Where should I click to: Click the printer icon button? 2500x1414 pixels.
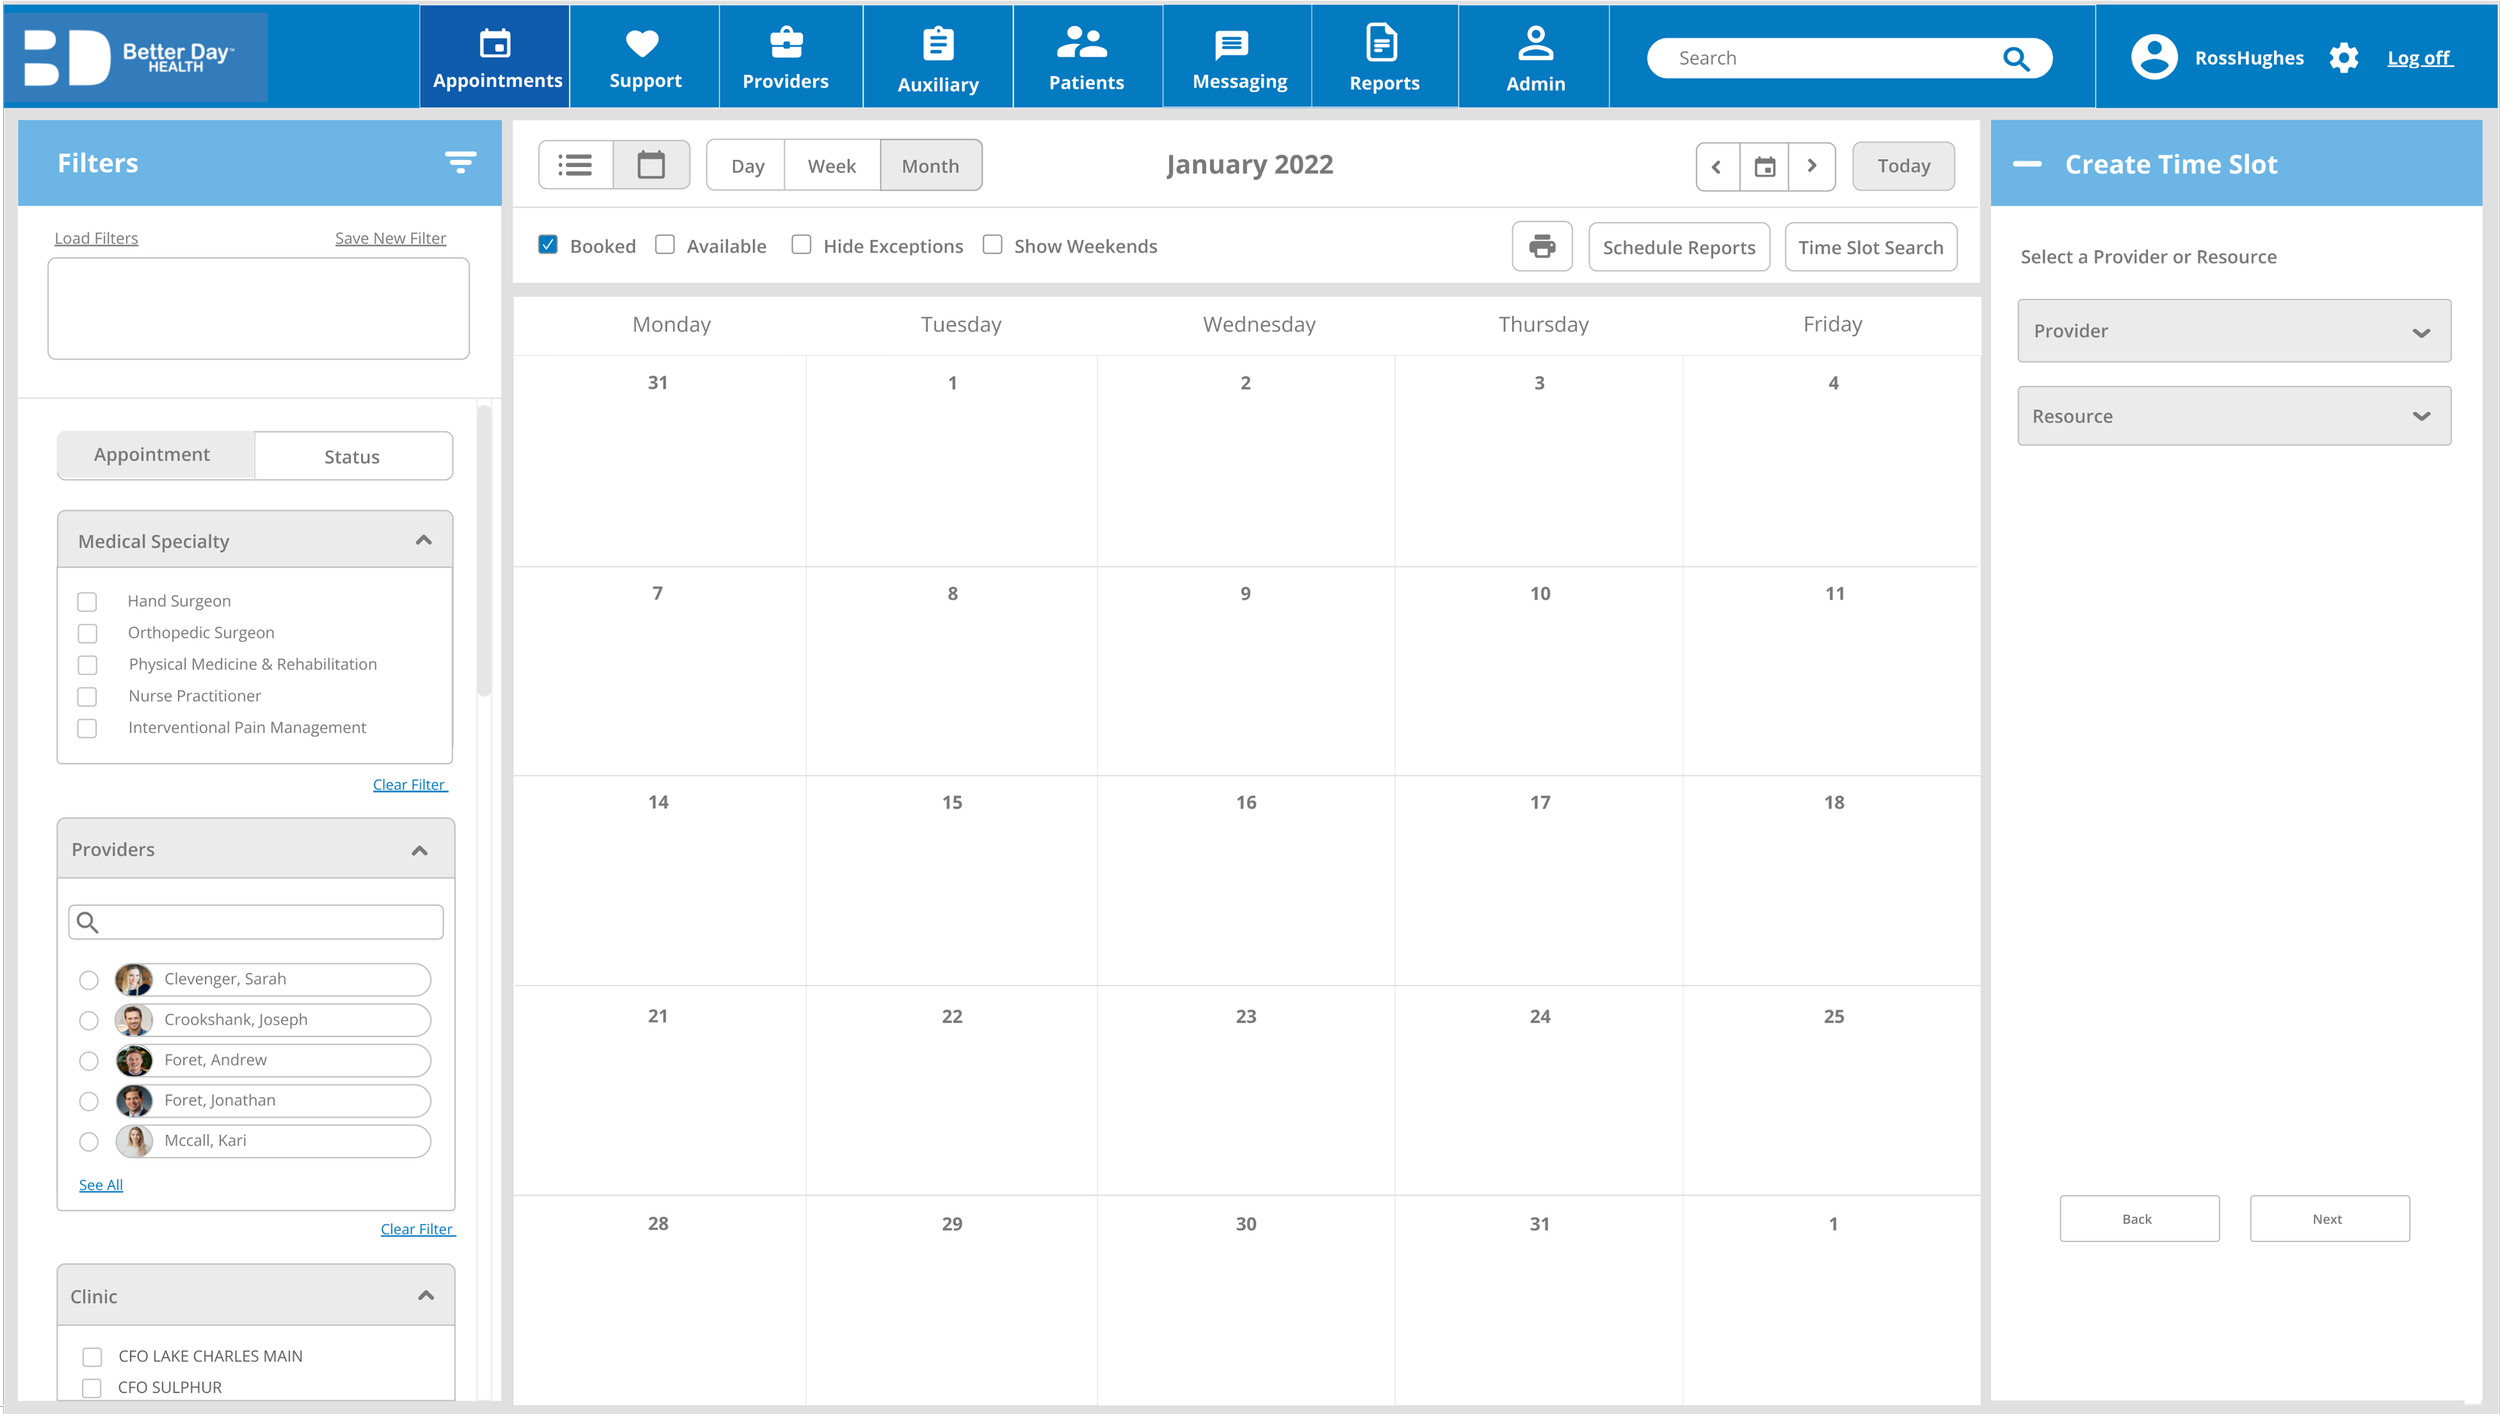tap(1541, 246)
